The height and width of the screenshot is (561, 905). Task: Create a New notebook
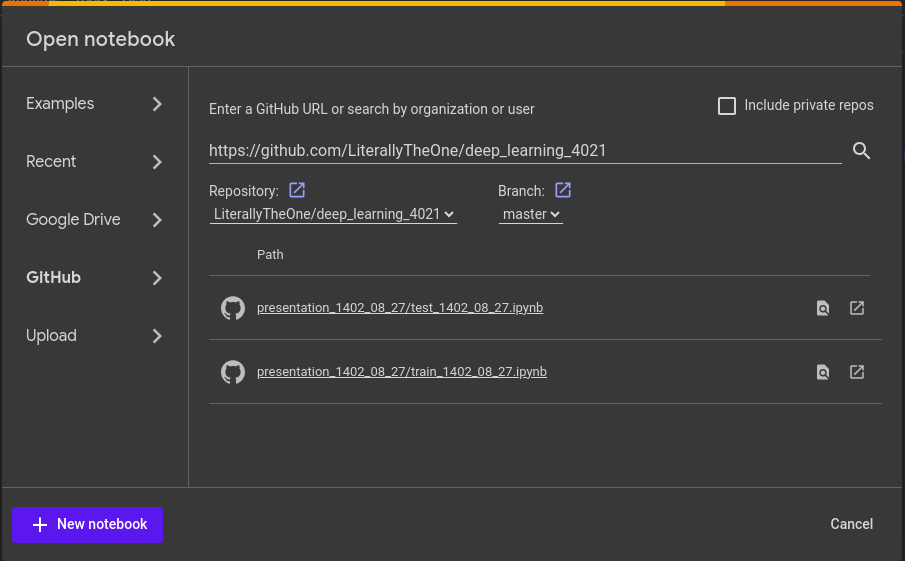click(87, 525)
